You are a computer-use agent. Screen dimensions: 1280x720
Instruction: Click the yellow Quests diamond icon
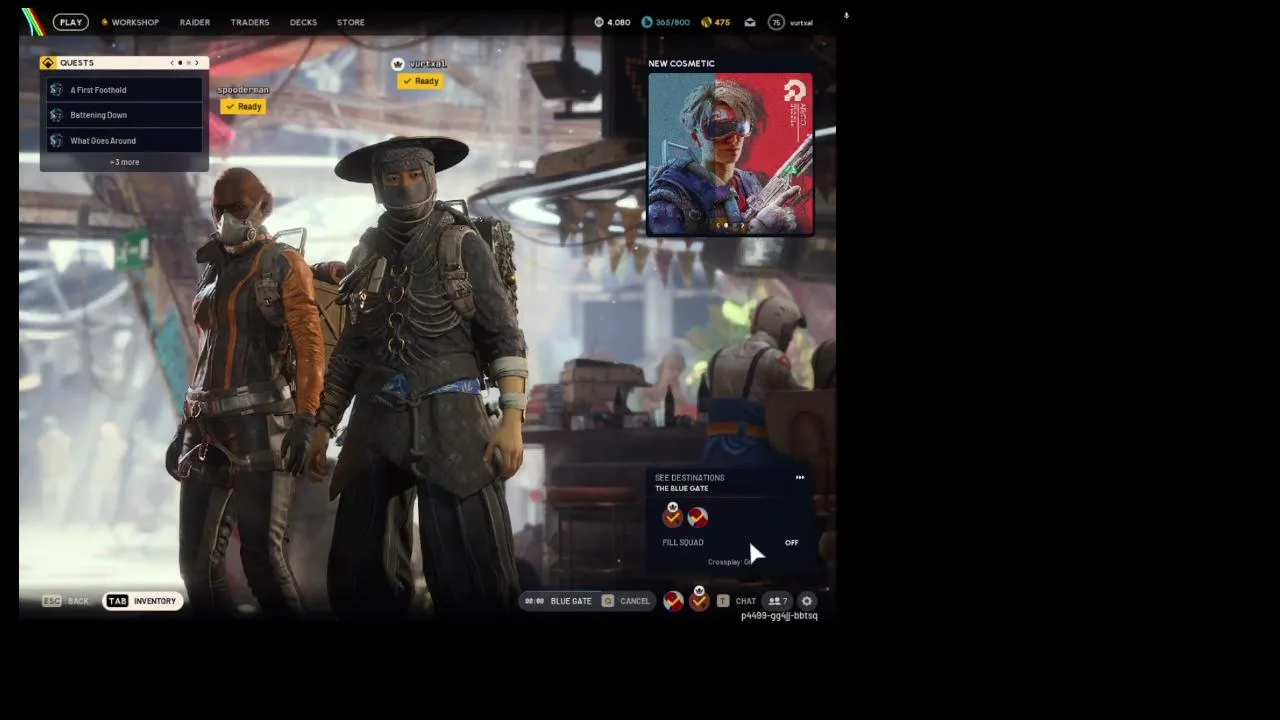48,63
